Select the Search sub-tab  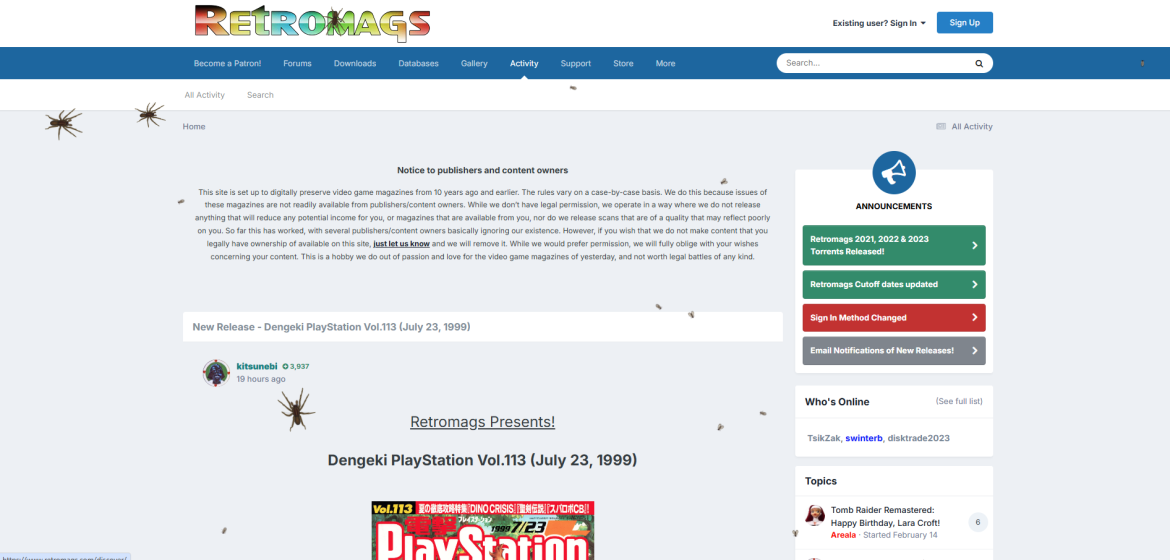[x=260, y=95]
